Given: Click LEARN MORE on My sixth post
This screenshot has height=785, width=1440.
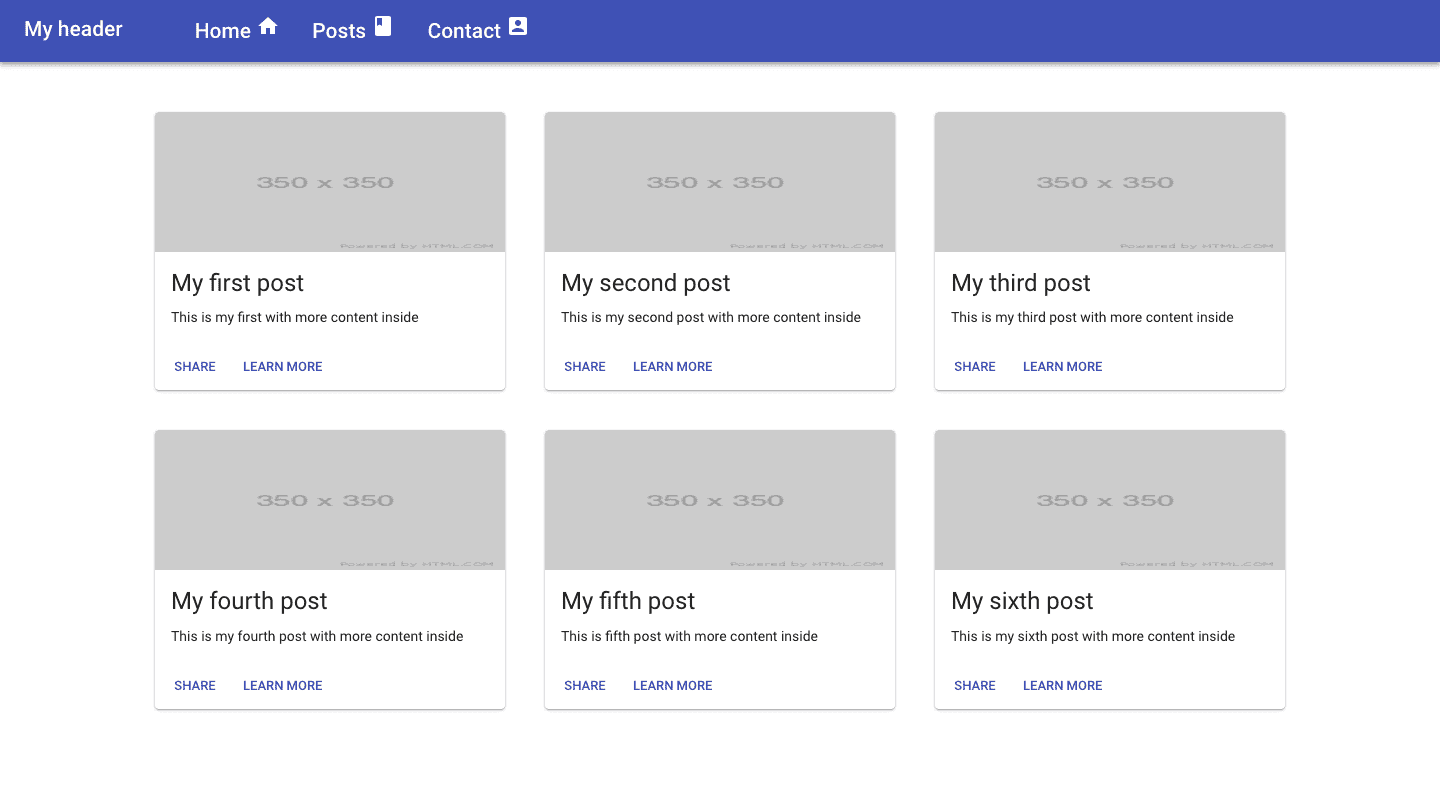Looking at the screenshot, I should click(x=1062, y=686).
